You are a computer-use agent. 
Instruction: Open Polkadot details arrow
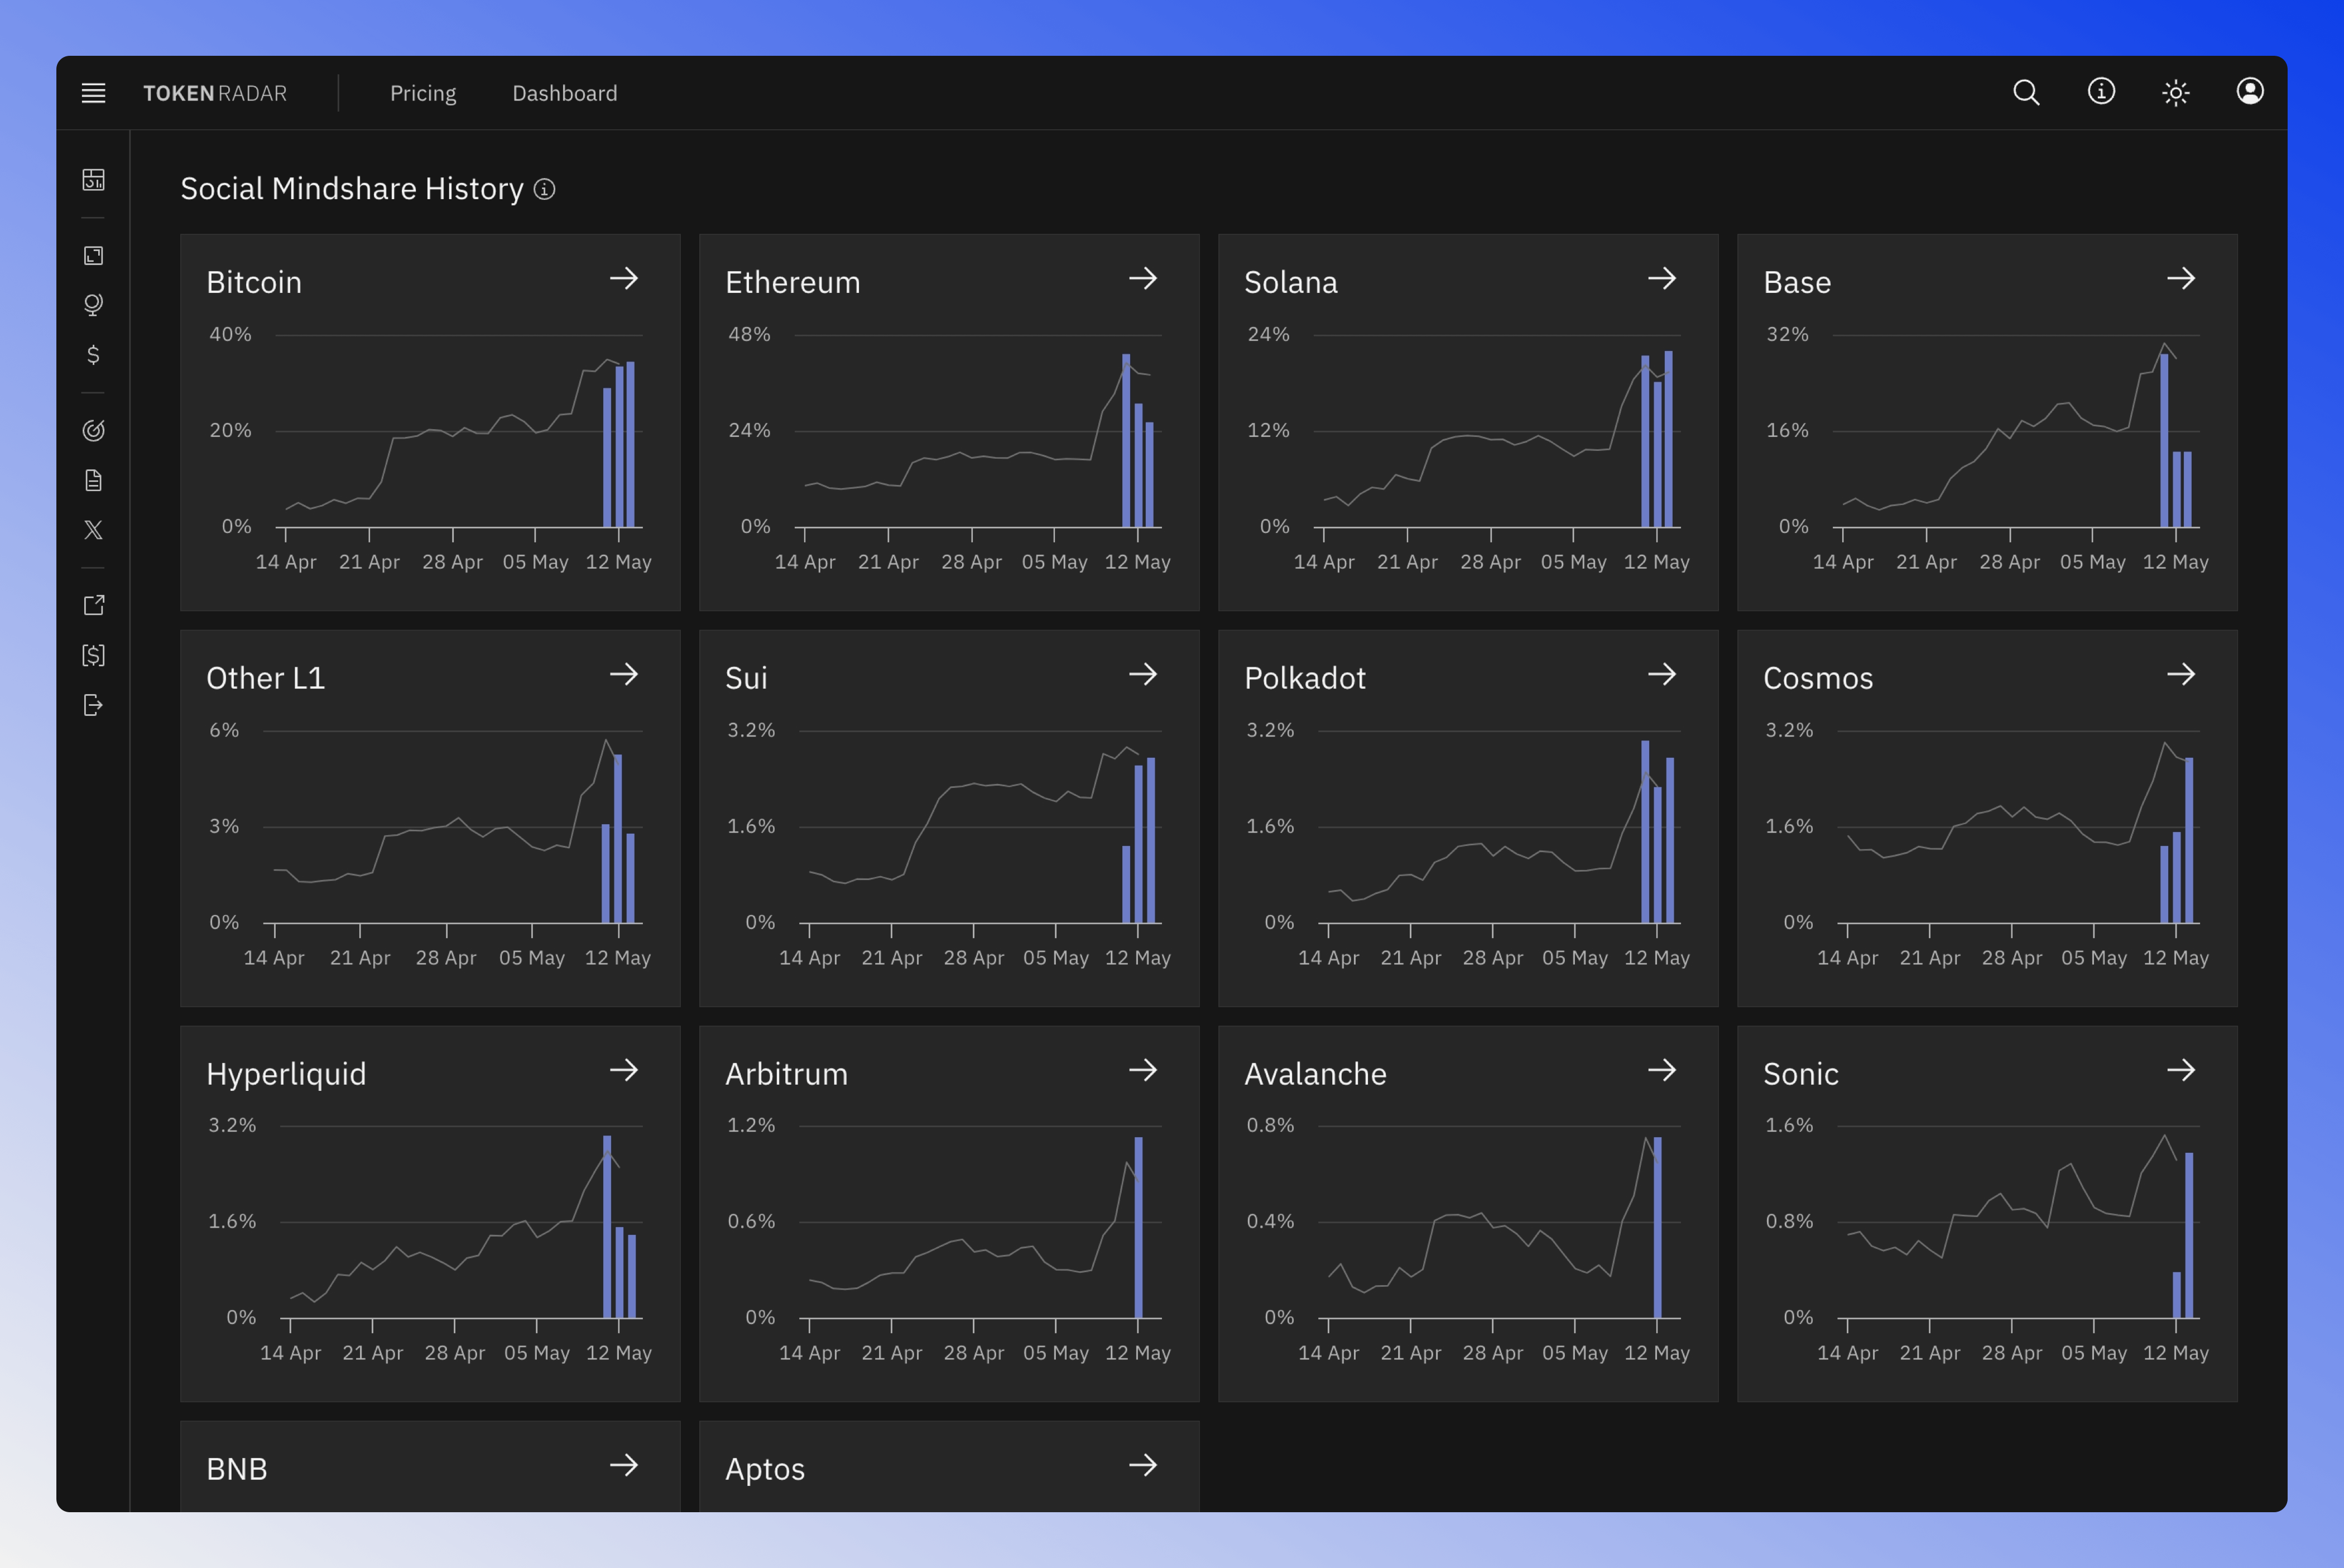1662,675
